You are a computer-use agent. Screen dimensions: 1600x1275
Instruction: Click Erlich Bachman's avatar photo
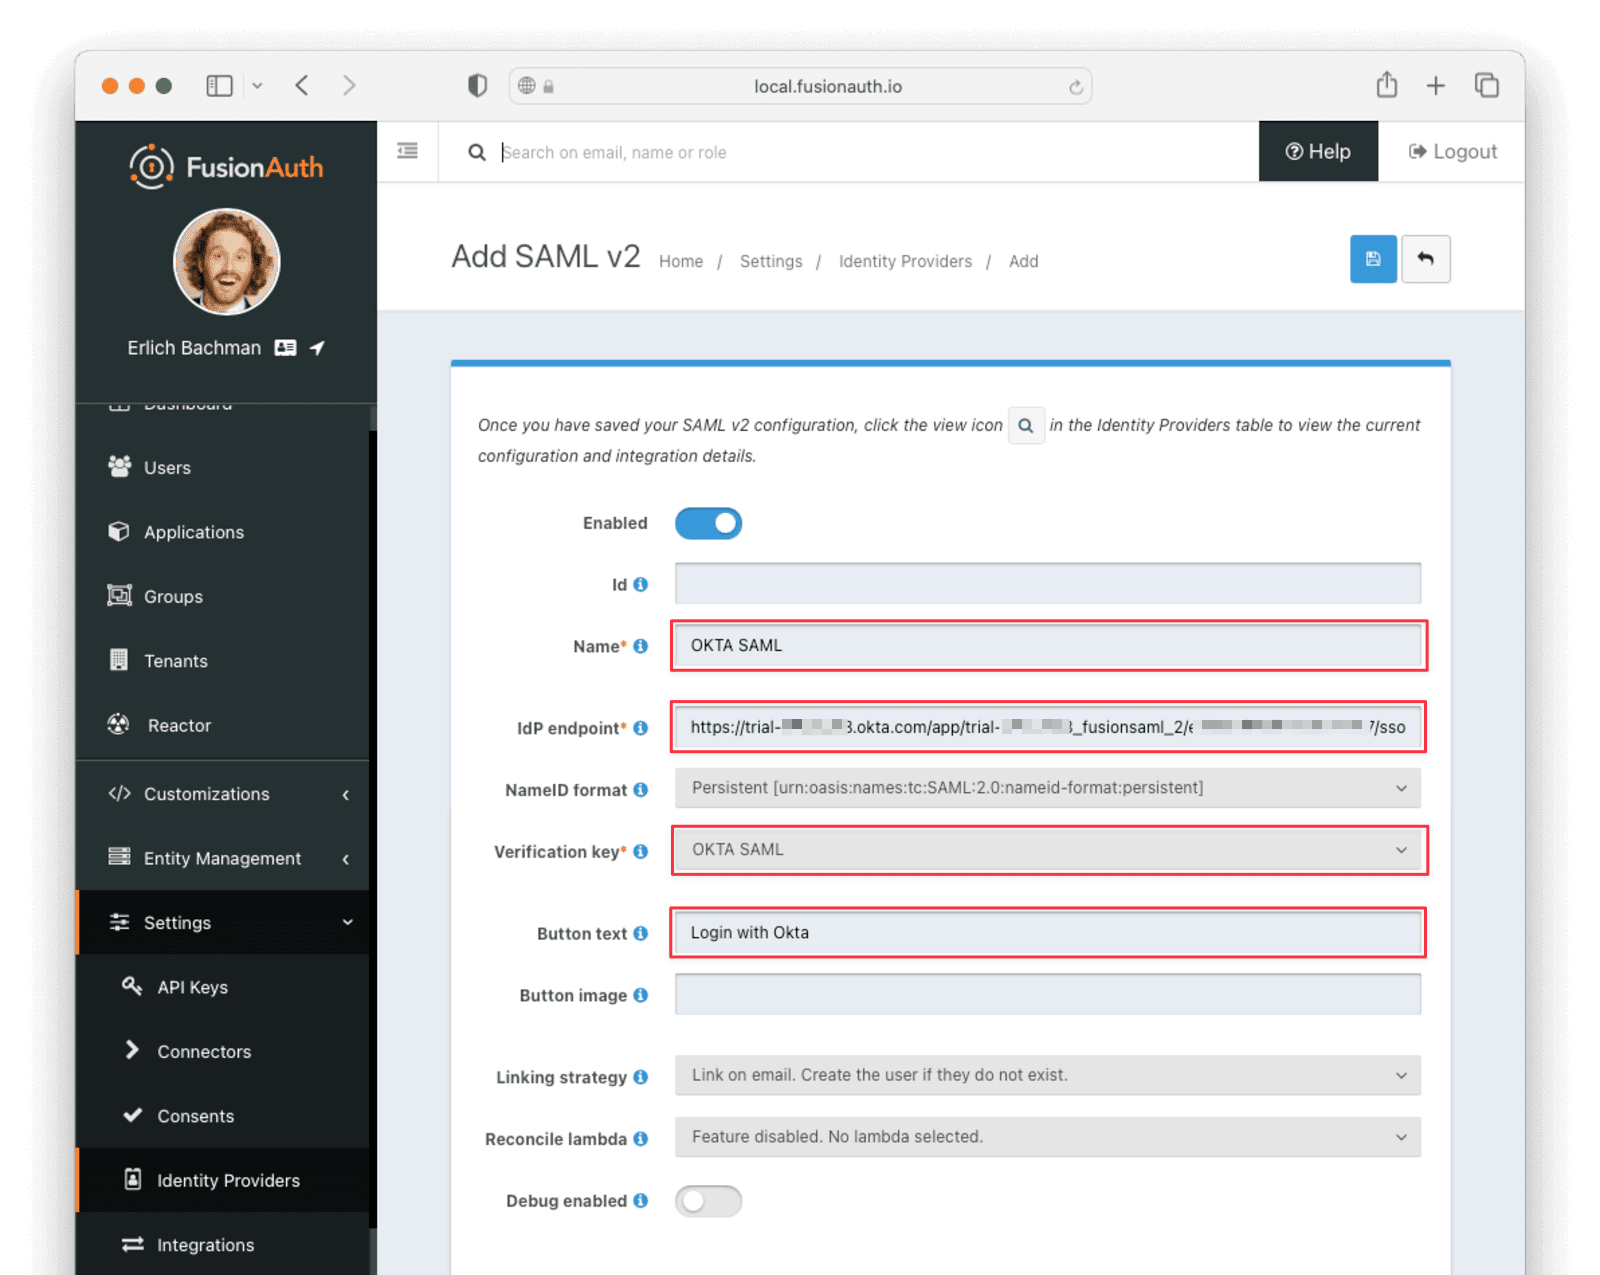(227, 262)
